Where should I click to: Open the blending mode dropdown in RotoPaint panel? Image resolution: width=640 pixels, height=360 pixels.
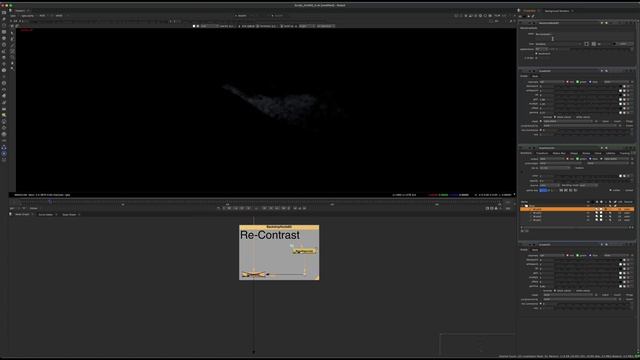[x=589, y=185]
